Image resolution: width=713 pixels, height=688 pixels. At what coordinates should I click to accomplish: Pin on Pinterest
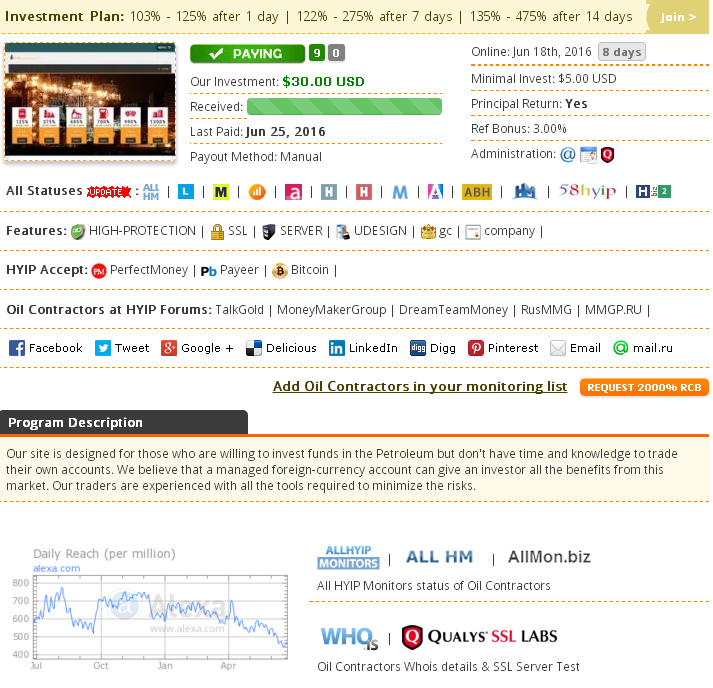[476, 348]
